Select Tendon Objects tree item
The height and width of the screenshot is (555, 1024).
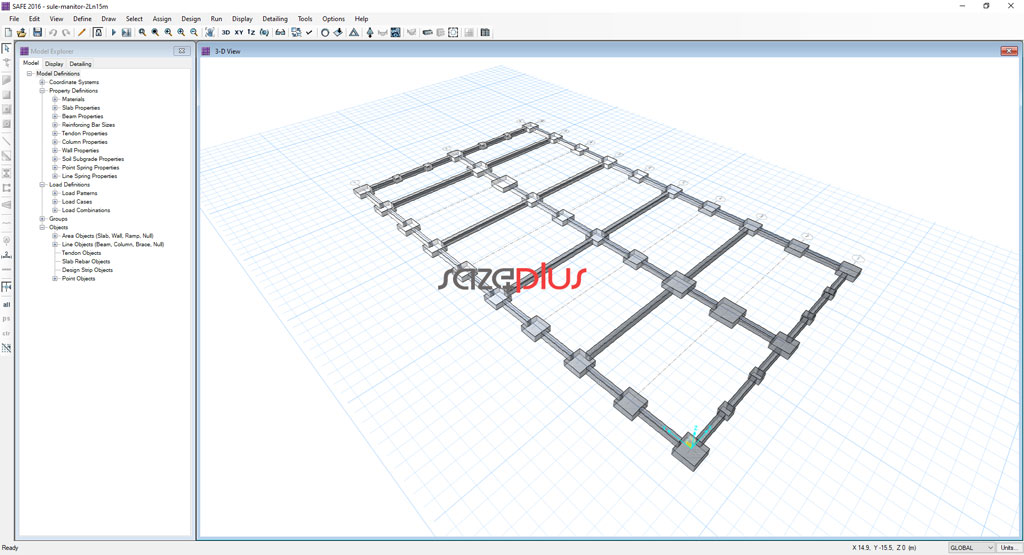[82, 253]
